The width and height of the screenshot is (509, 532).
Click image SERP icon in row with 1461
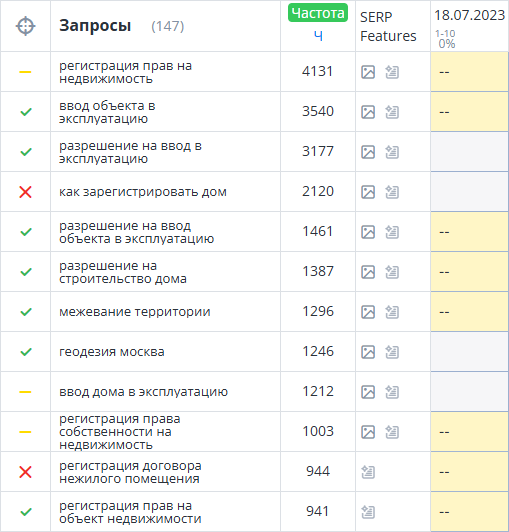[368, 232]
